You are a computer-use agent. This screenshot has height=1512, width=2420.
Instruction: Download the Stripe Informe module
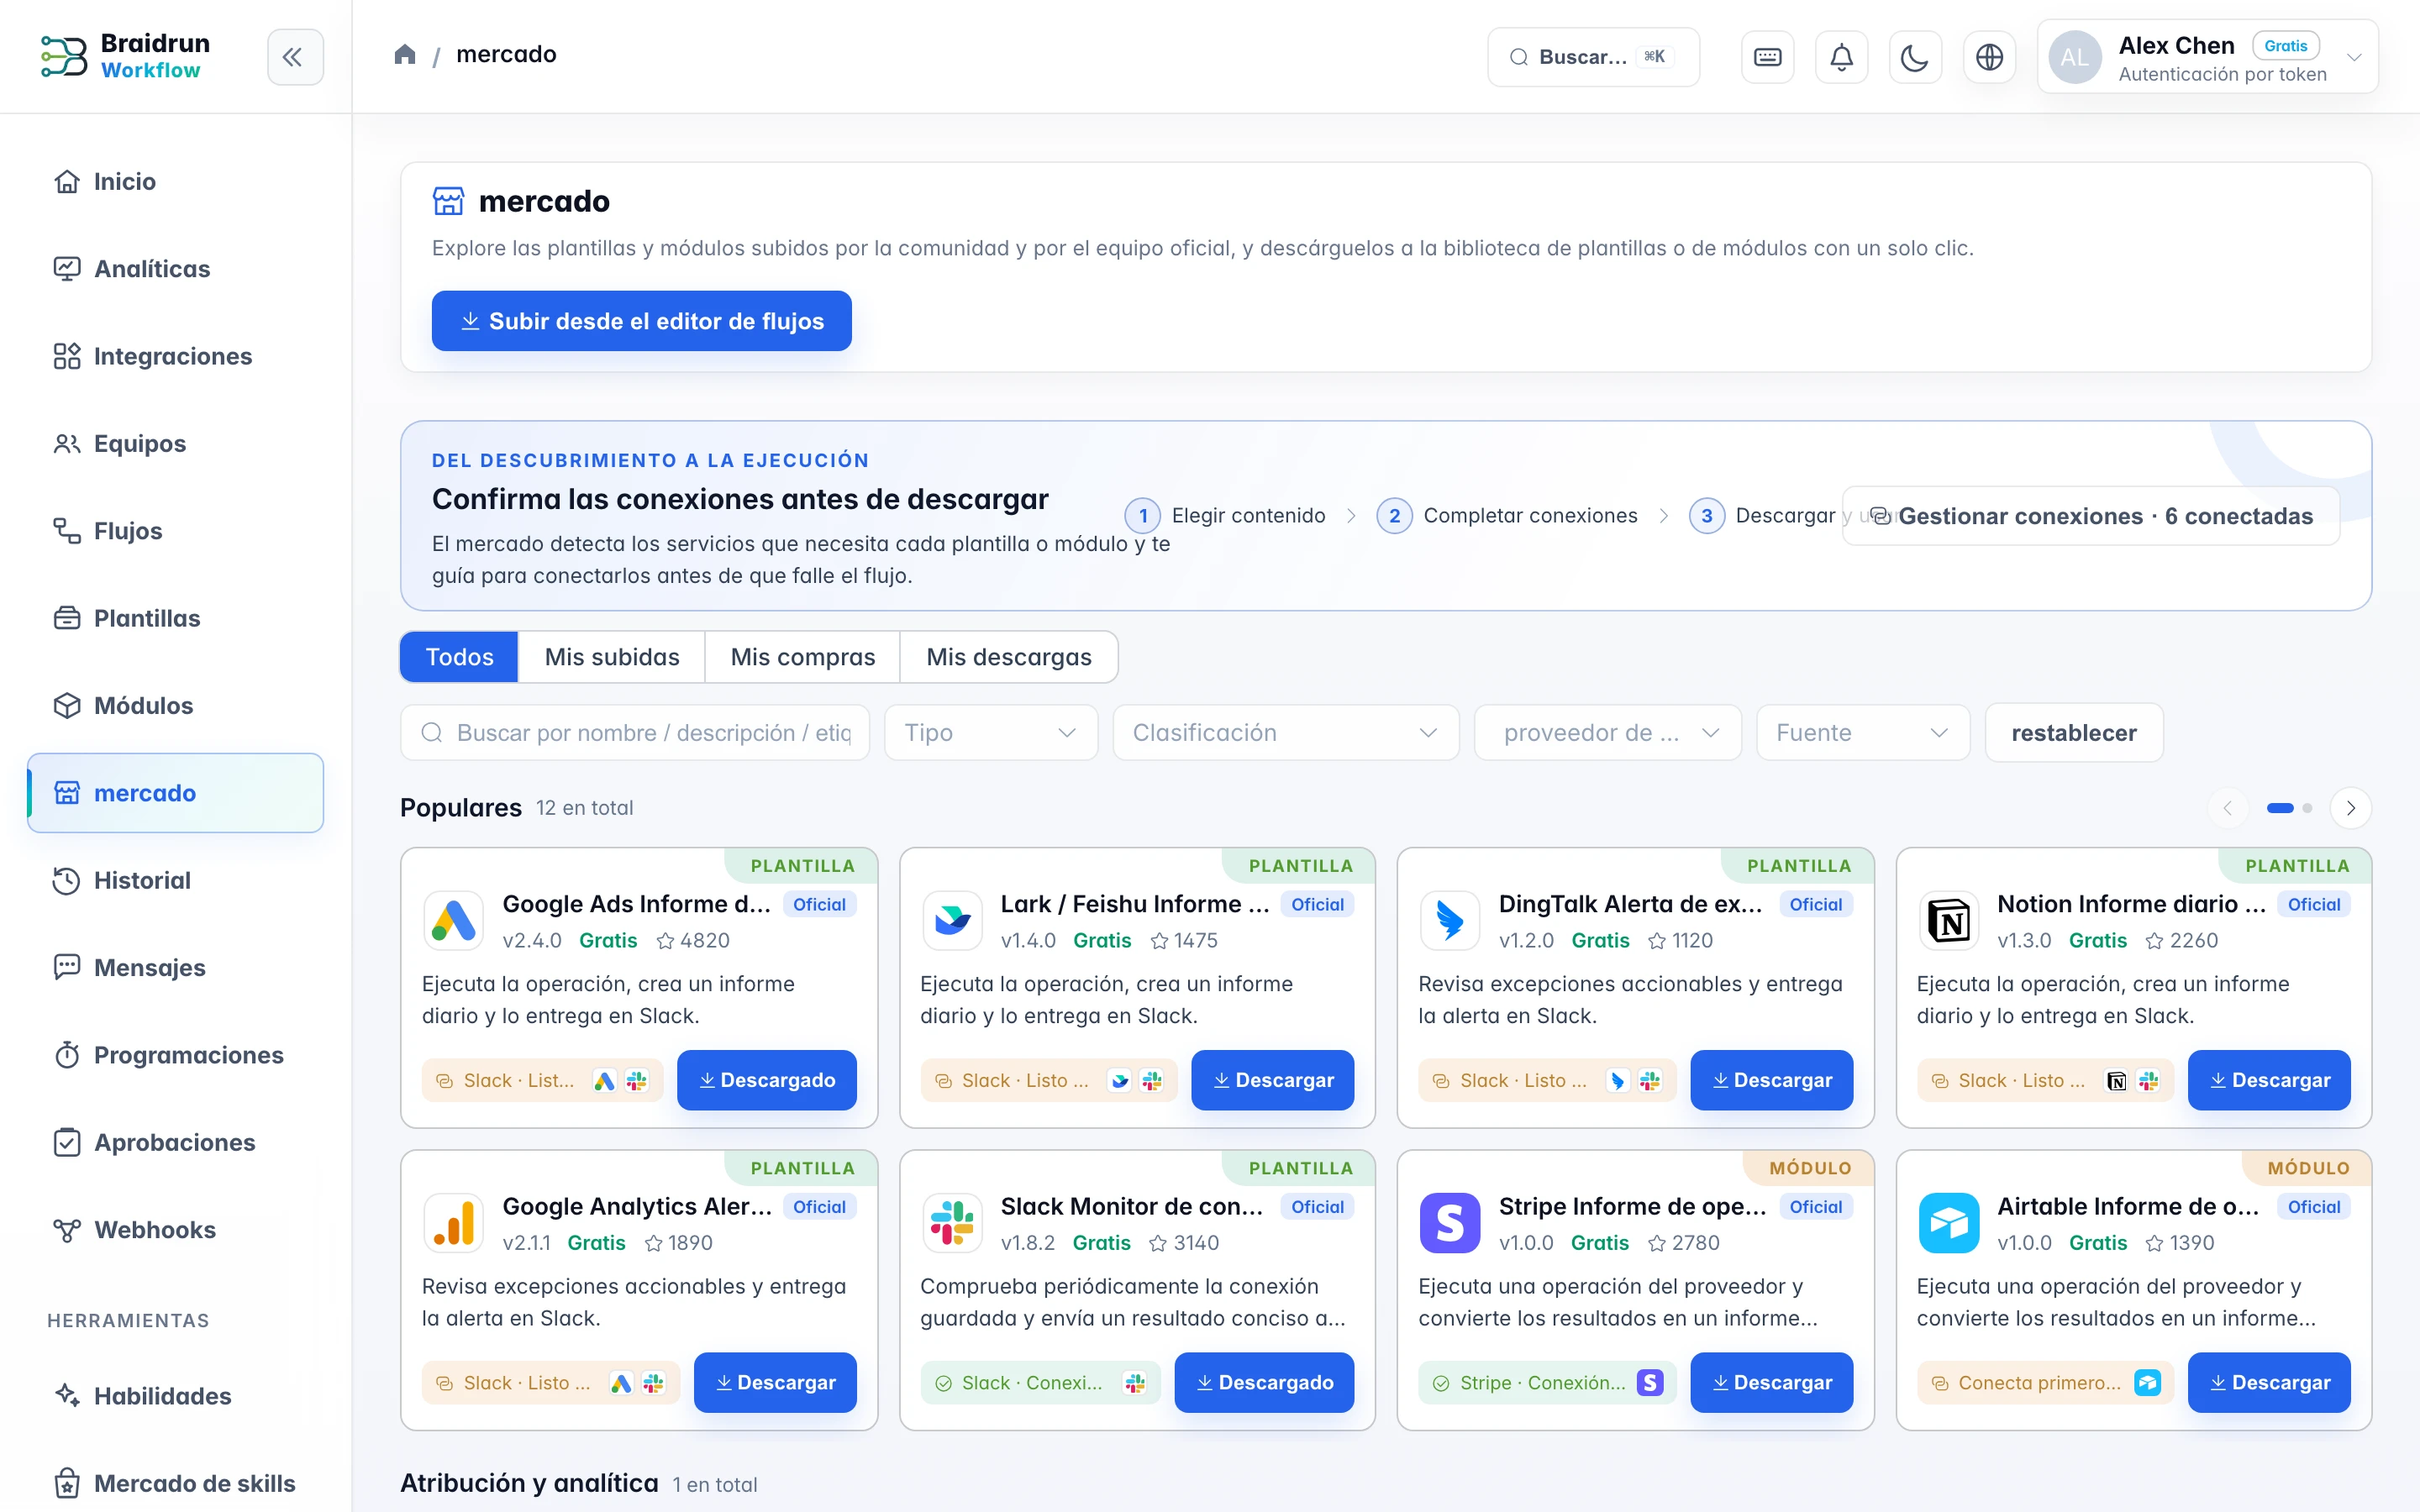click(x=1771, y=1382)
